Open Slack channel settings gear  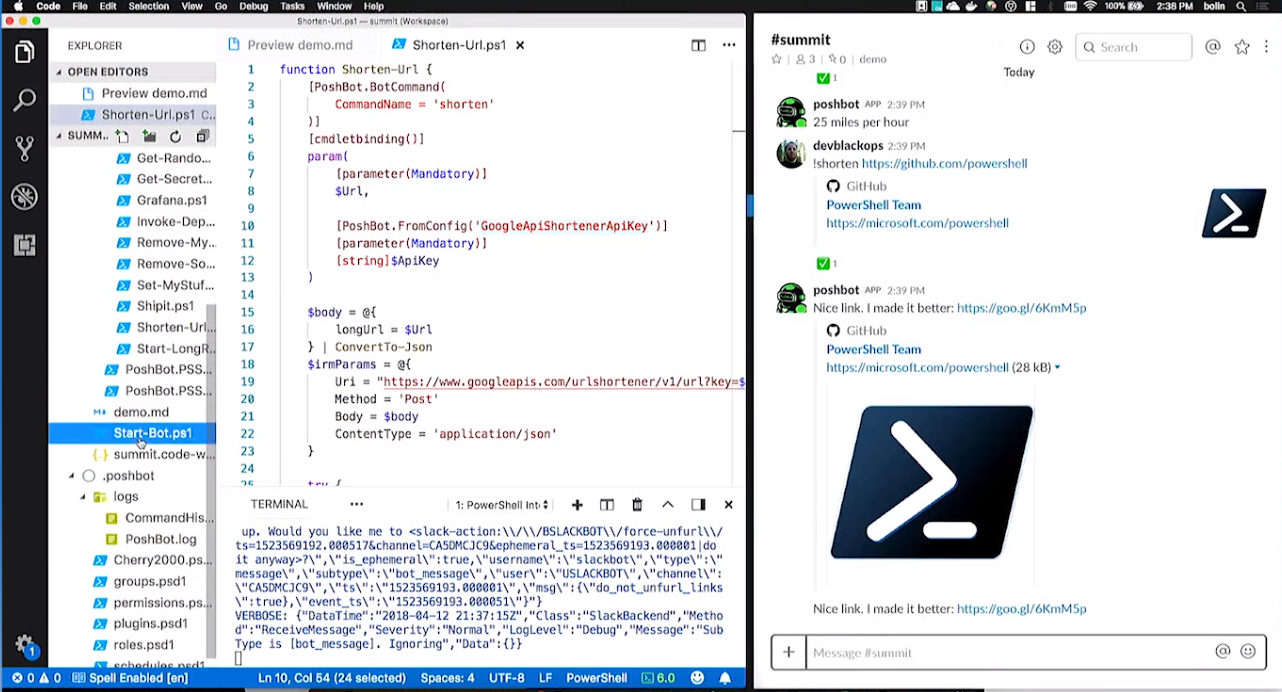click(x=1055, y=47)
